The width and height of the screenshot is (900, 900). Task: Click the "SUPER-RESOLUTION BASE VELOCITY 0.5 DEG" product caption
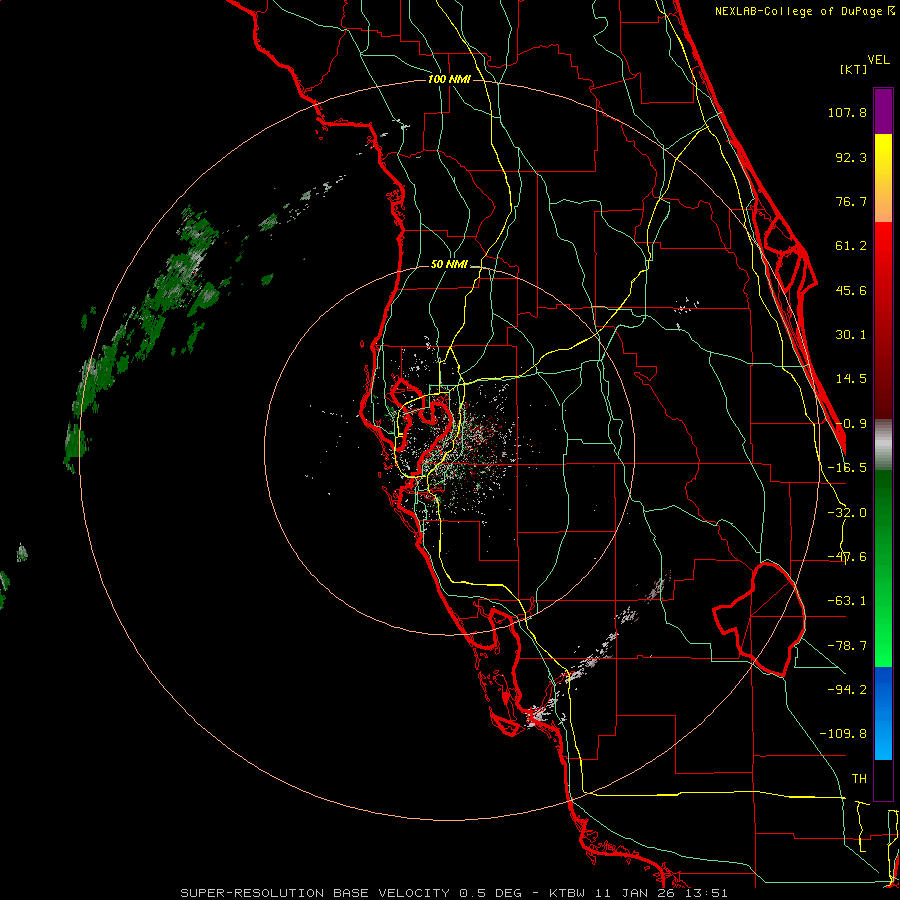point(351,893)
